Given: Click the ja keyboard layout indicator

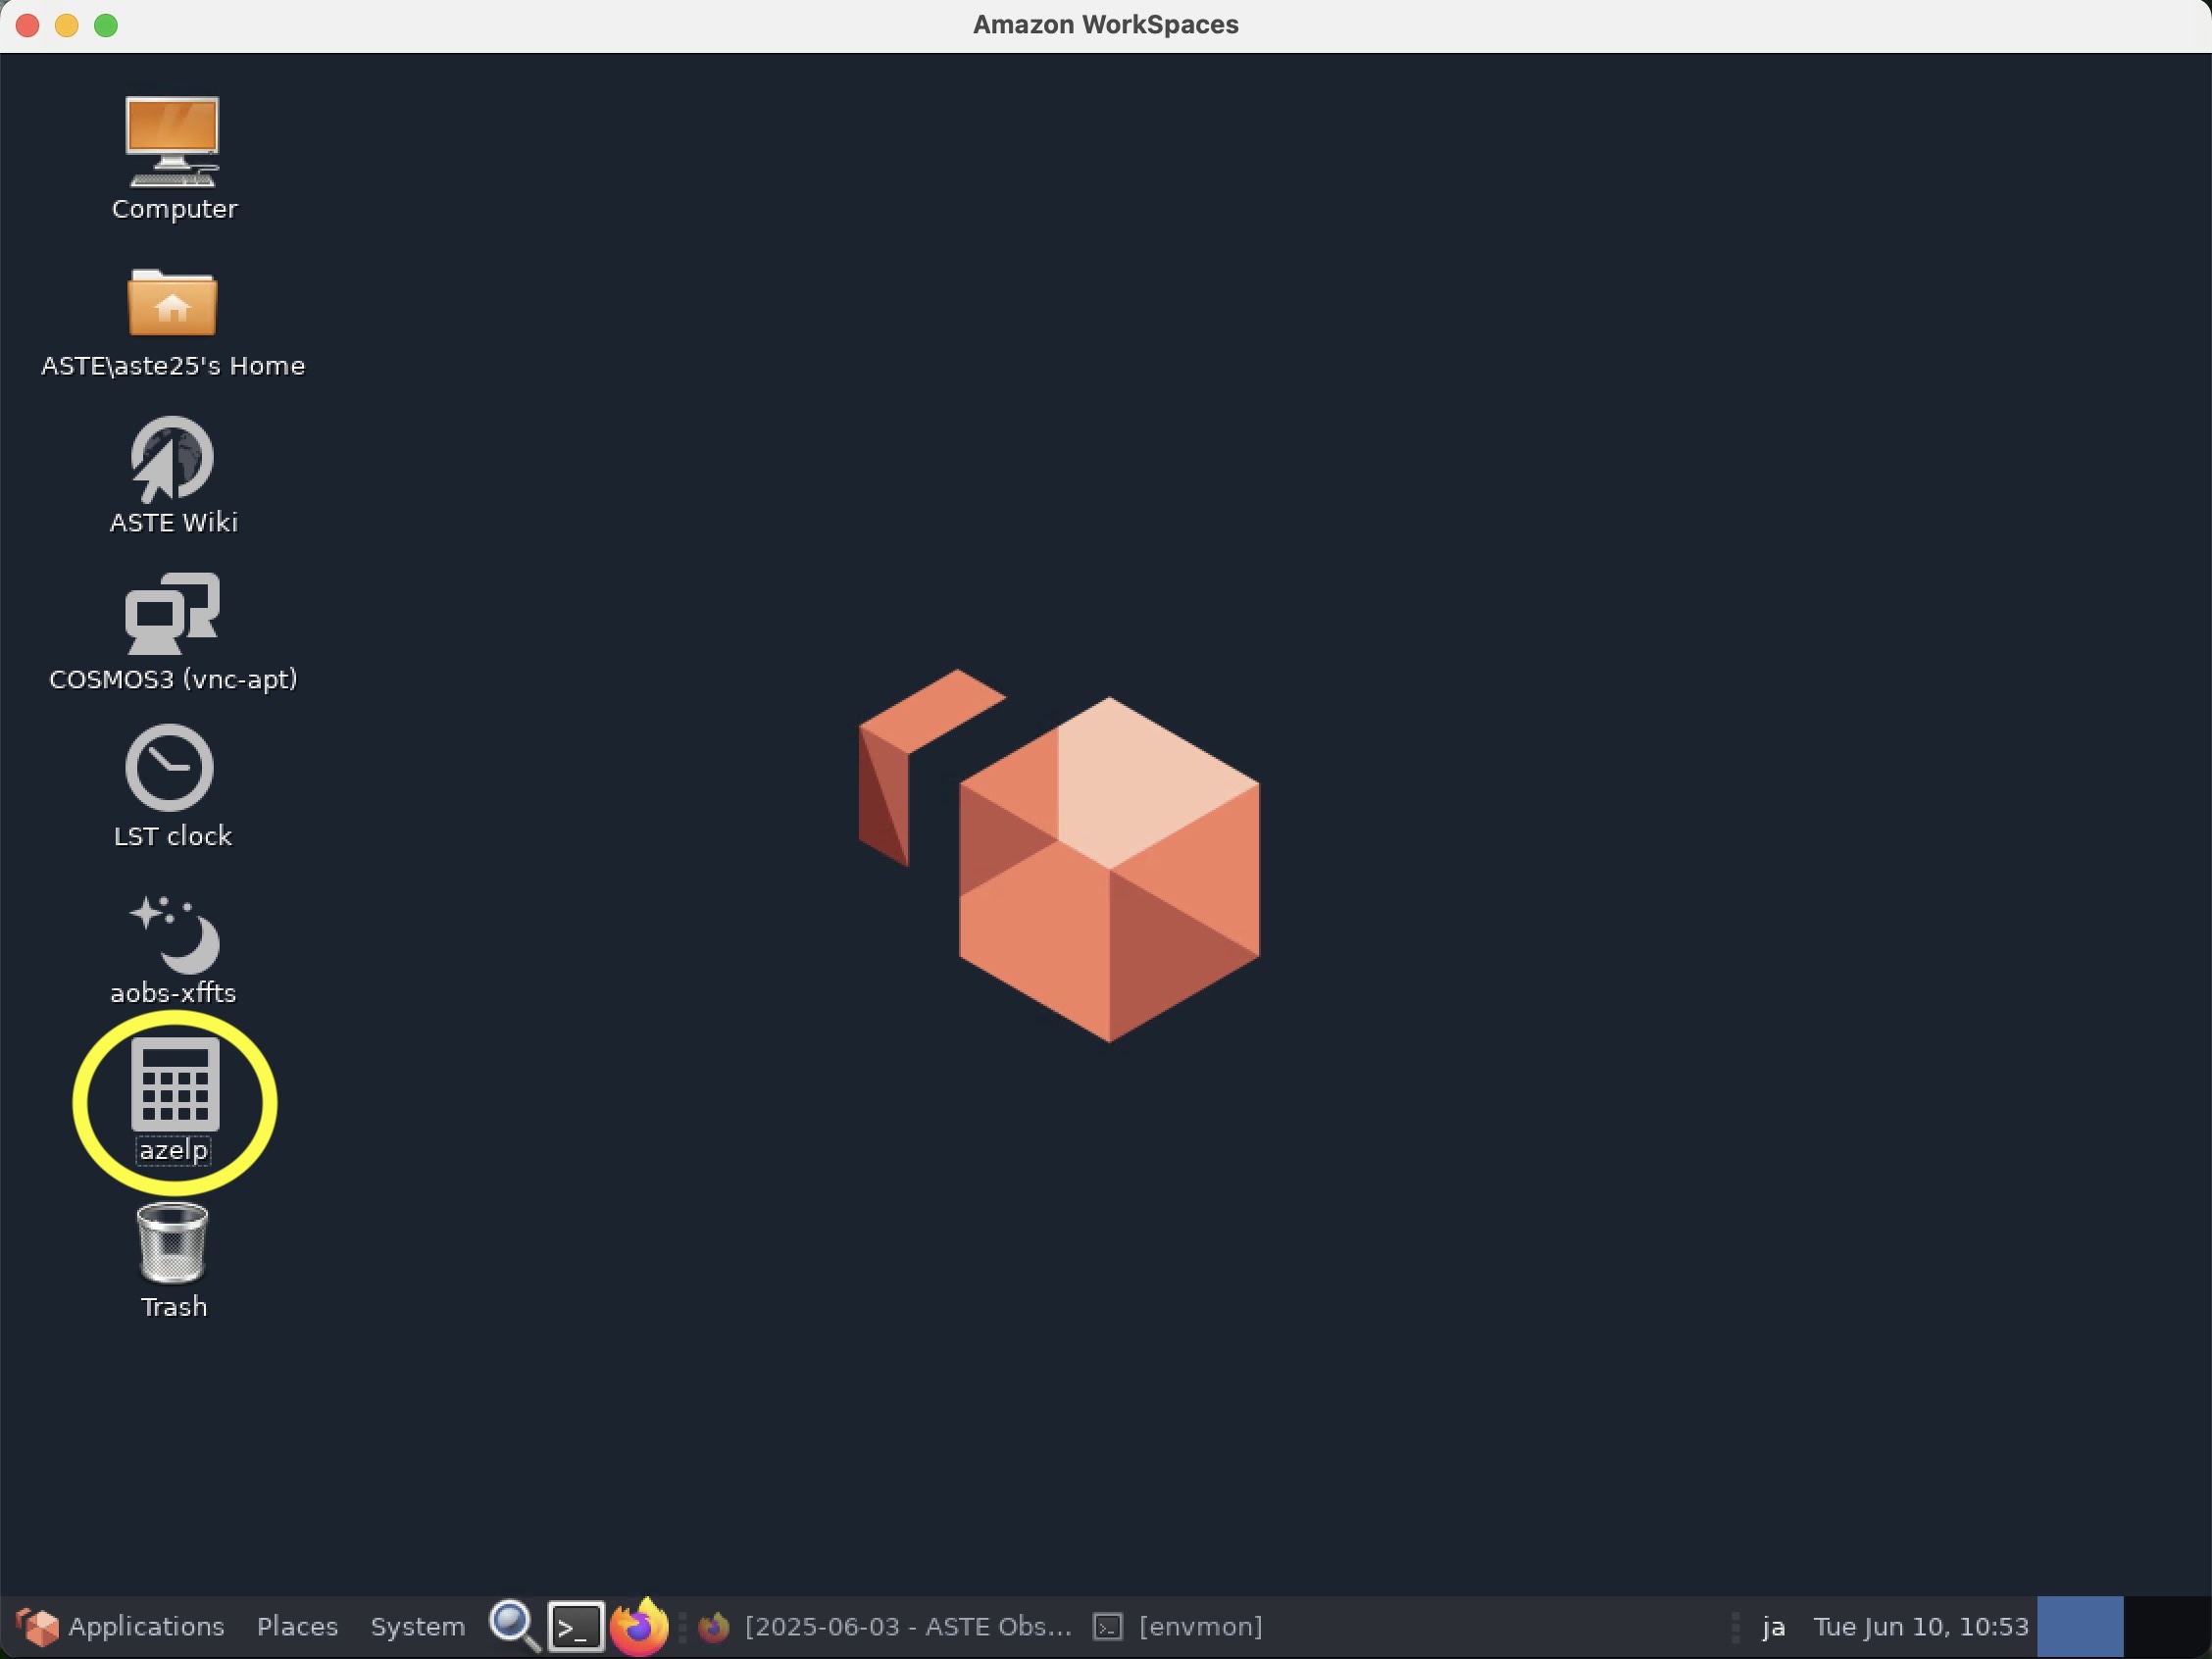Looking at the screenshot, I should (x=1773, y=1627).
